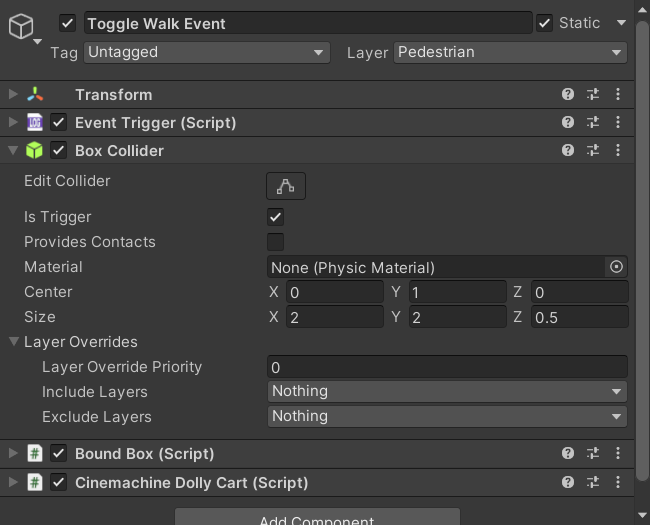Collapse the Layer Overrides foldout

[x=14, y=341]
